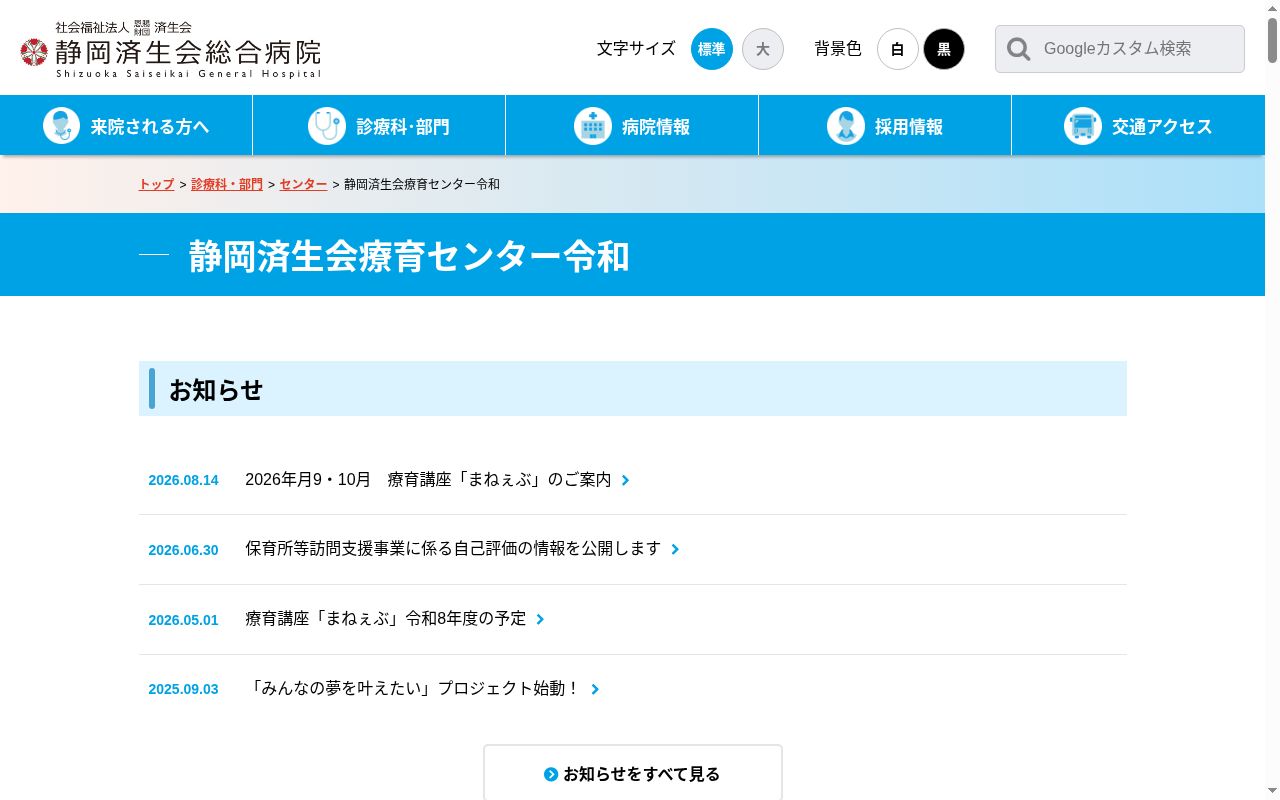Open the 診療科・部門 menu
The width and height of the screenshot is (1280, 800).
(x=379, y=126)
